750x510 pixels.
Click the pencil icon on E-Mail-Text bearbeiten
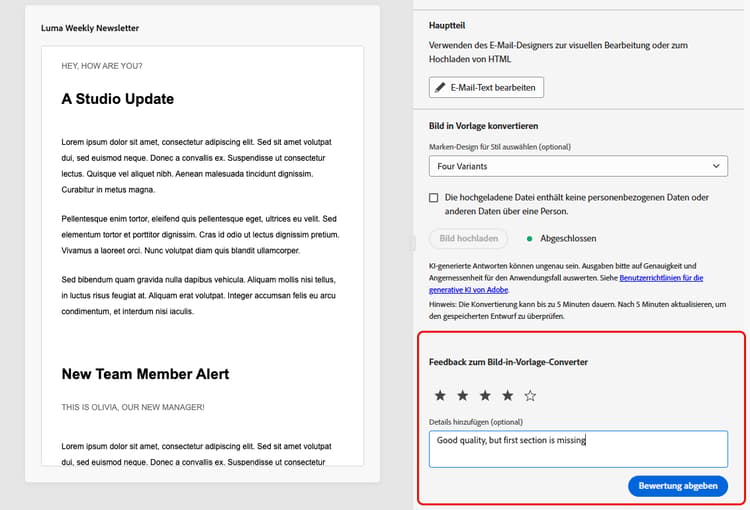pos(440,88)
